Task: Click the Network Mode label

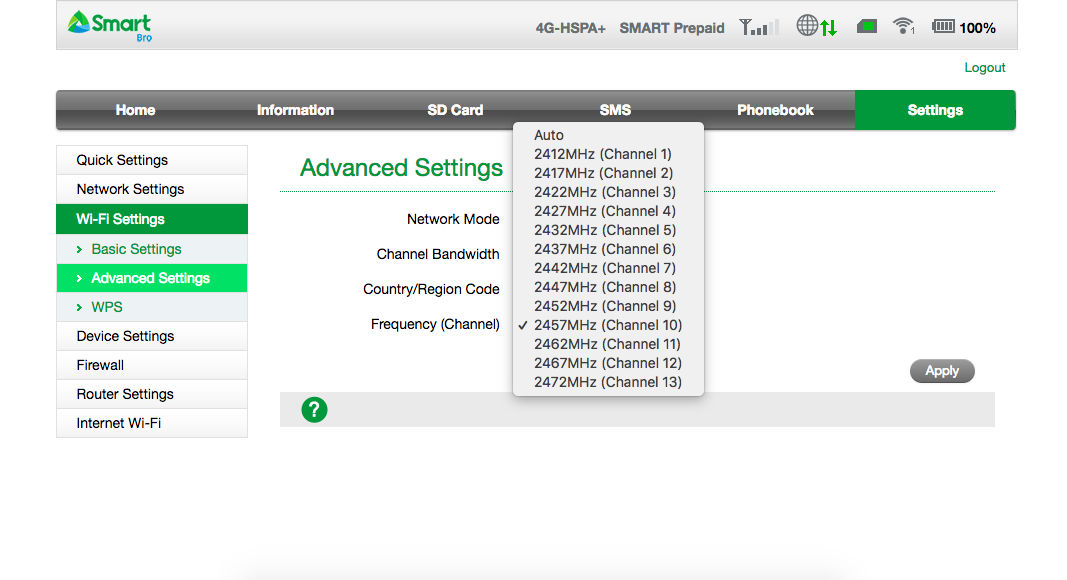Action: [x=453, y=219]
